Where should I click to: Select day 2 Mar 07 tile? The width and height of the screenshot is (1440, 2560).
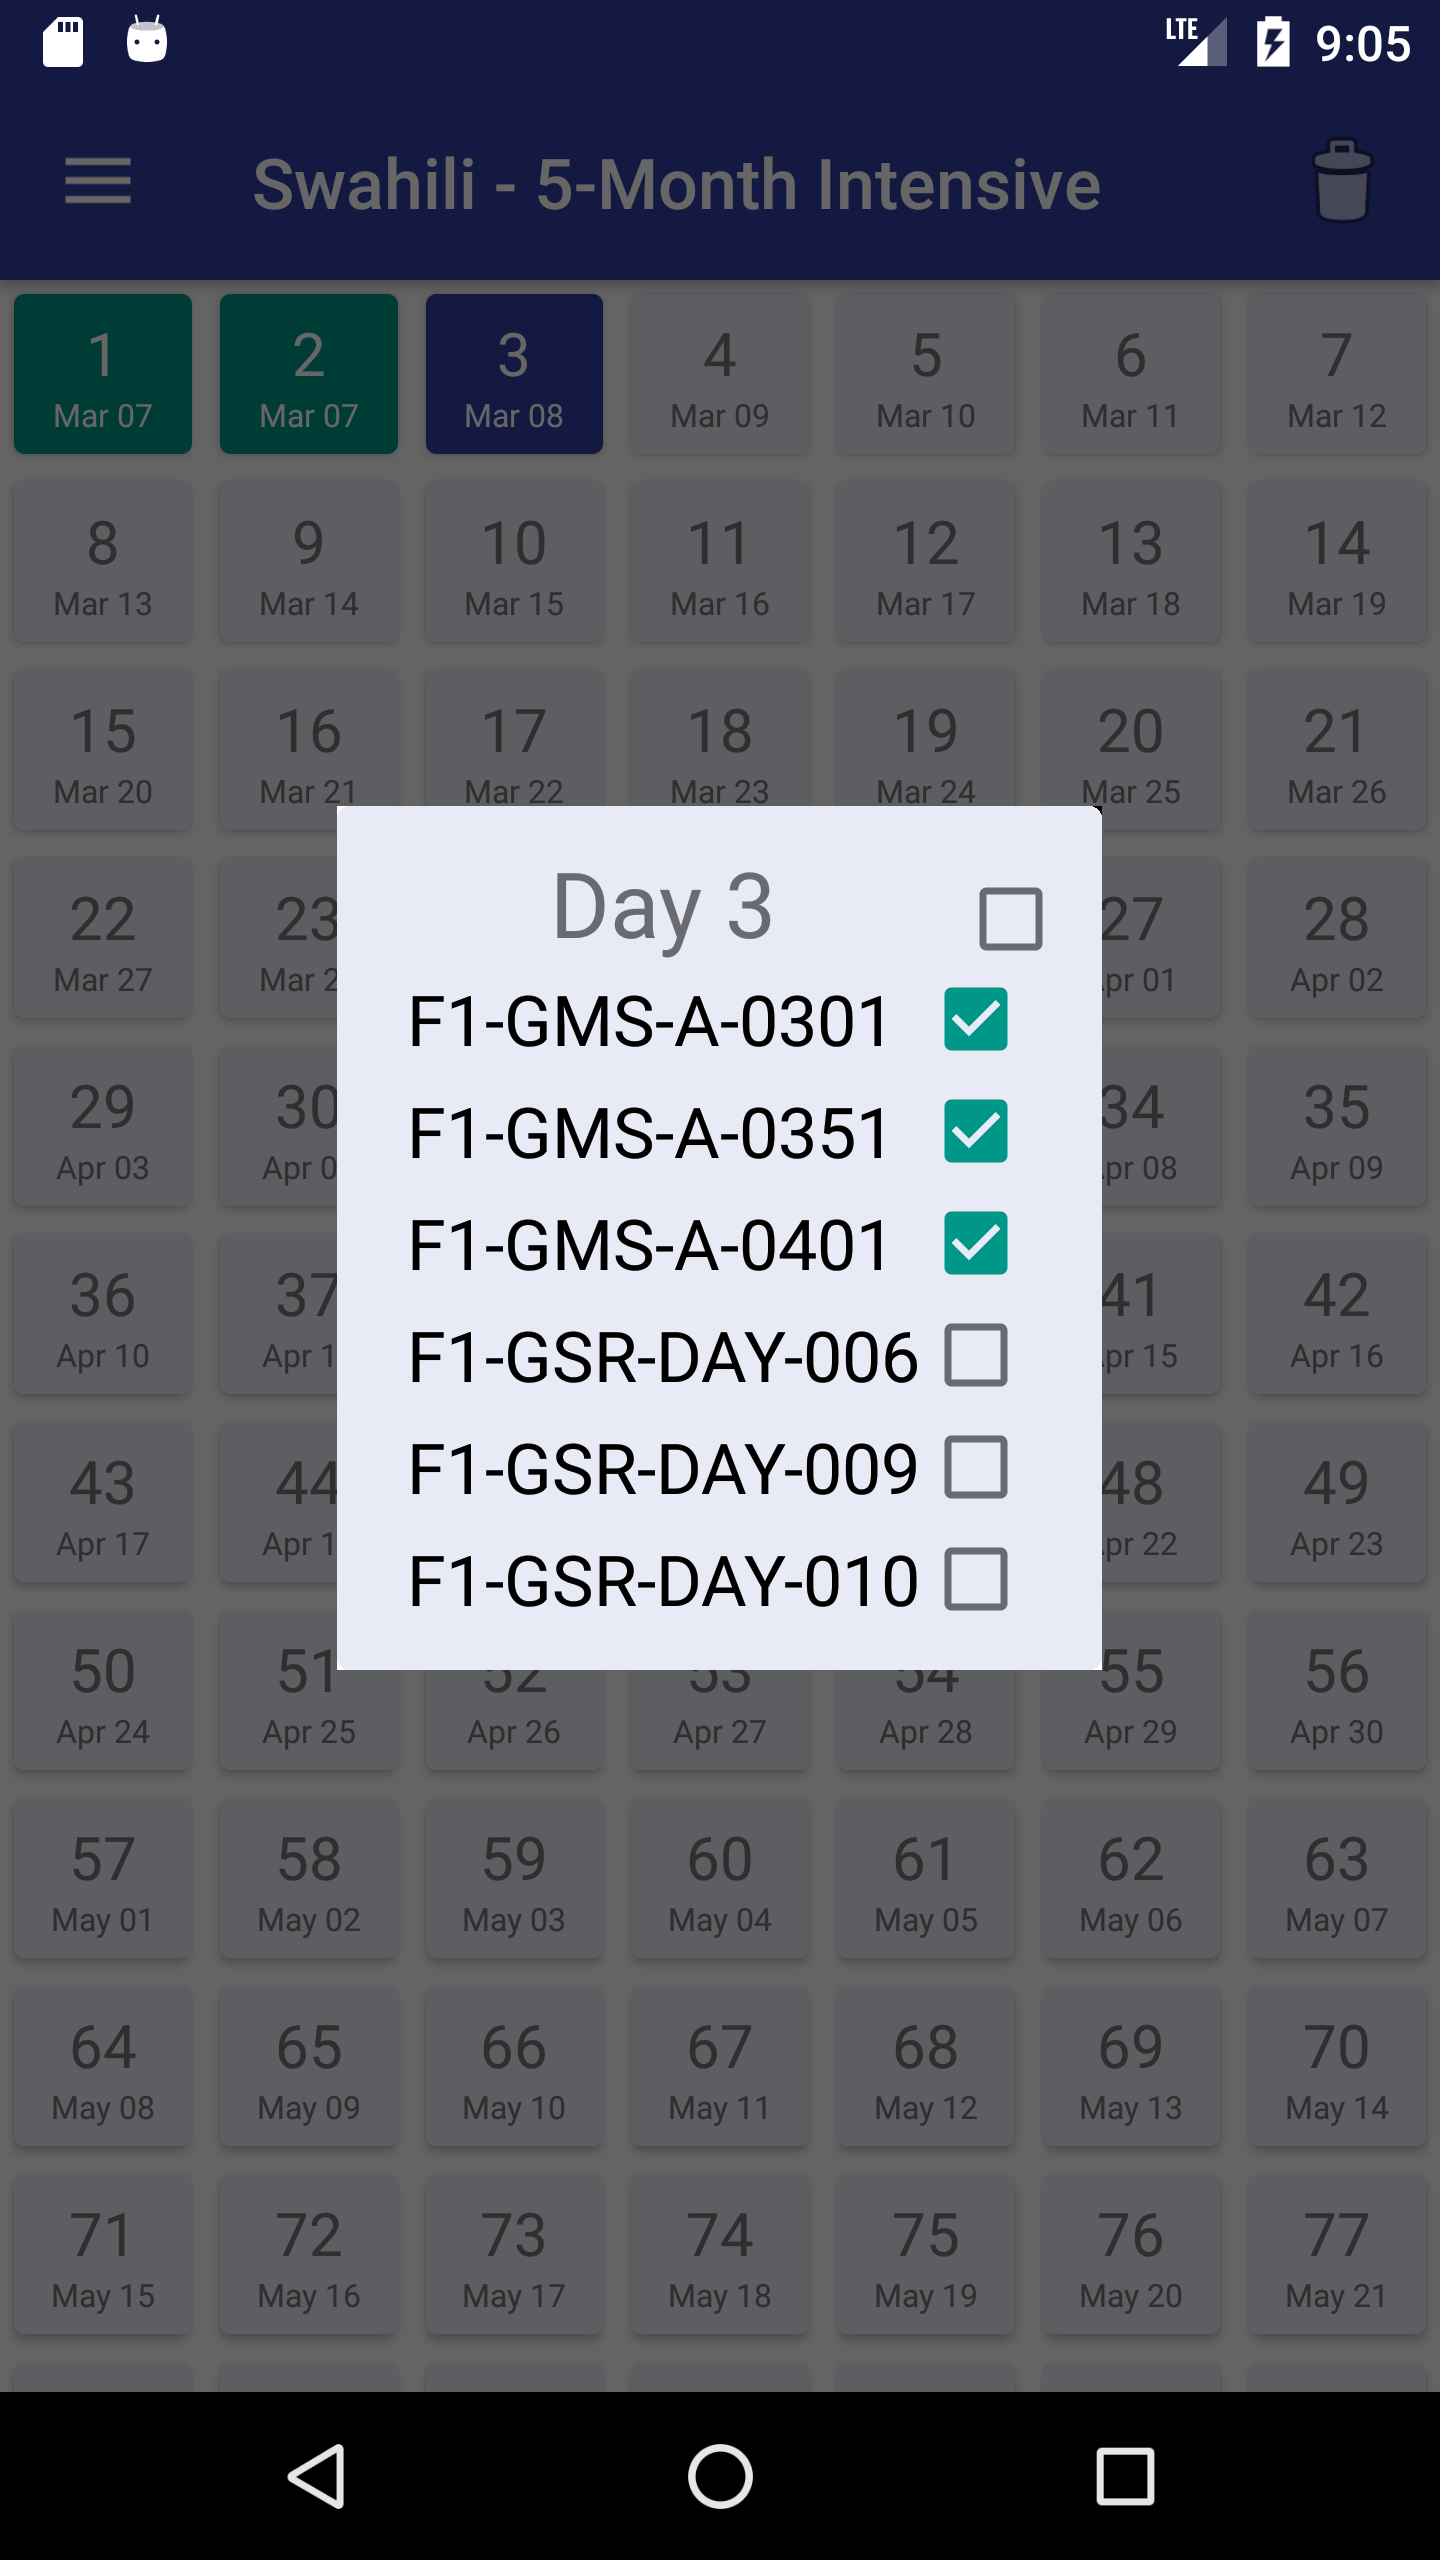(x=309, y=374)
